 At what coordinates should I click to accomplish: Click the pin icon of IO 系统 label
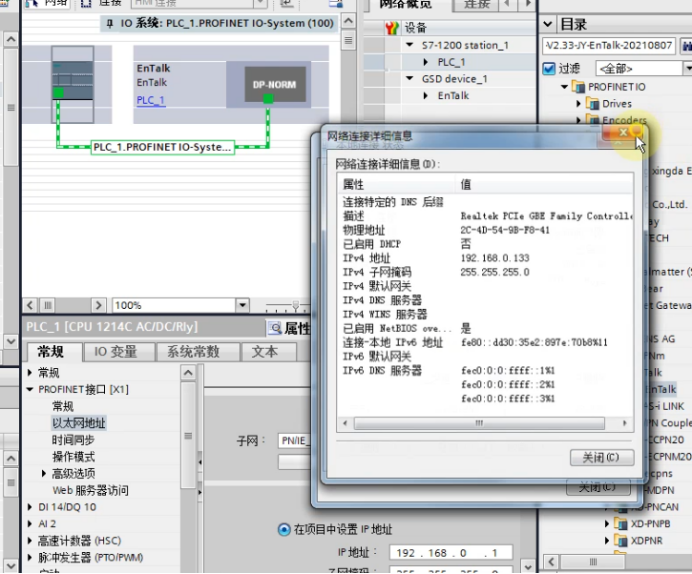click(x=110, y=23)
